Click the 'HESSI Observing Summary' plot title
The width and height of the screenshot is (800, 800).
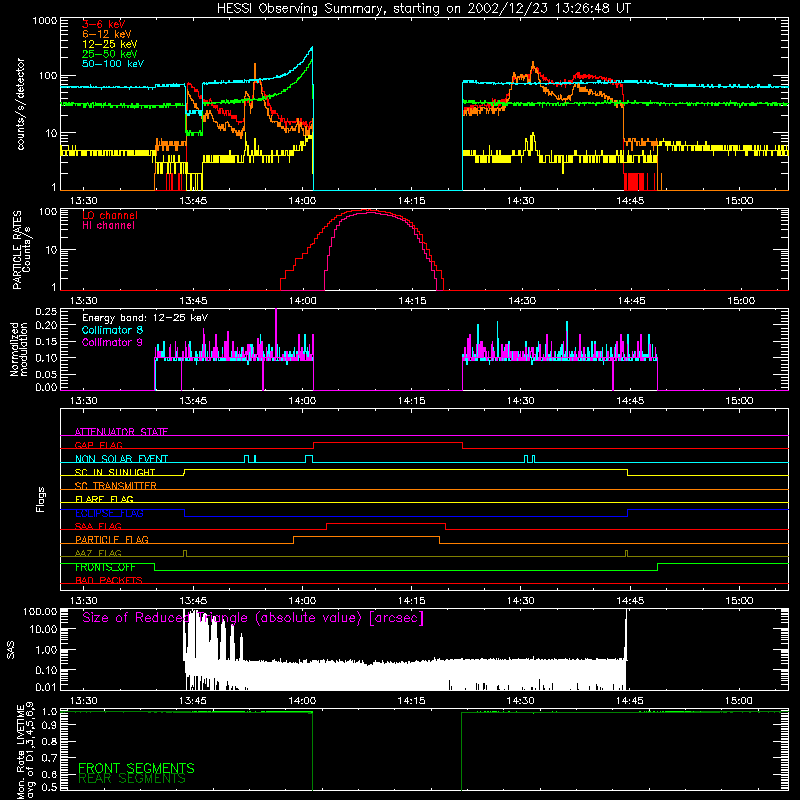coord(423,9)
